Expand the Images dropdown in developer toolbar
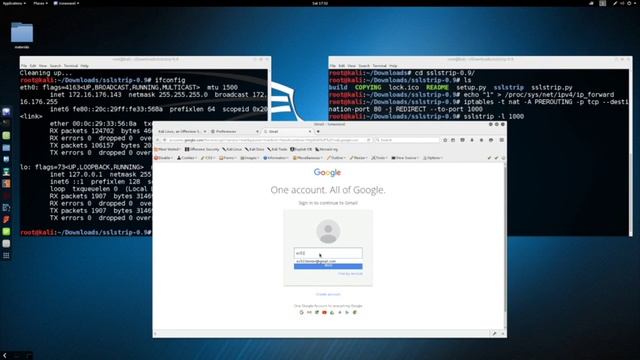This screenshot has height=360, width=640. [x=250, y=158]
